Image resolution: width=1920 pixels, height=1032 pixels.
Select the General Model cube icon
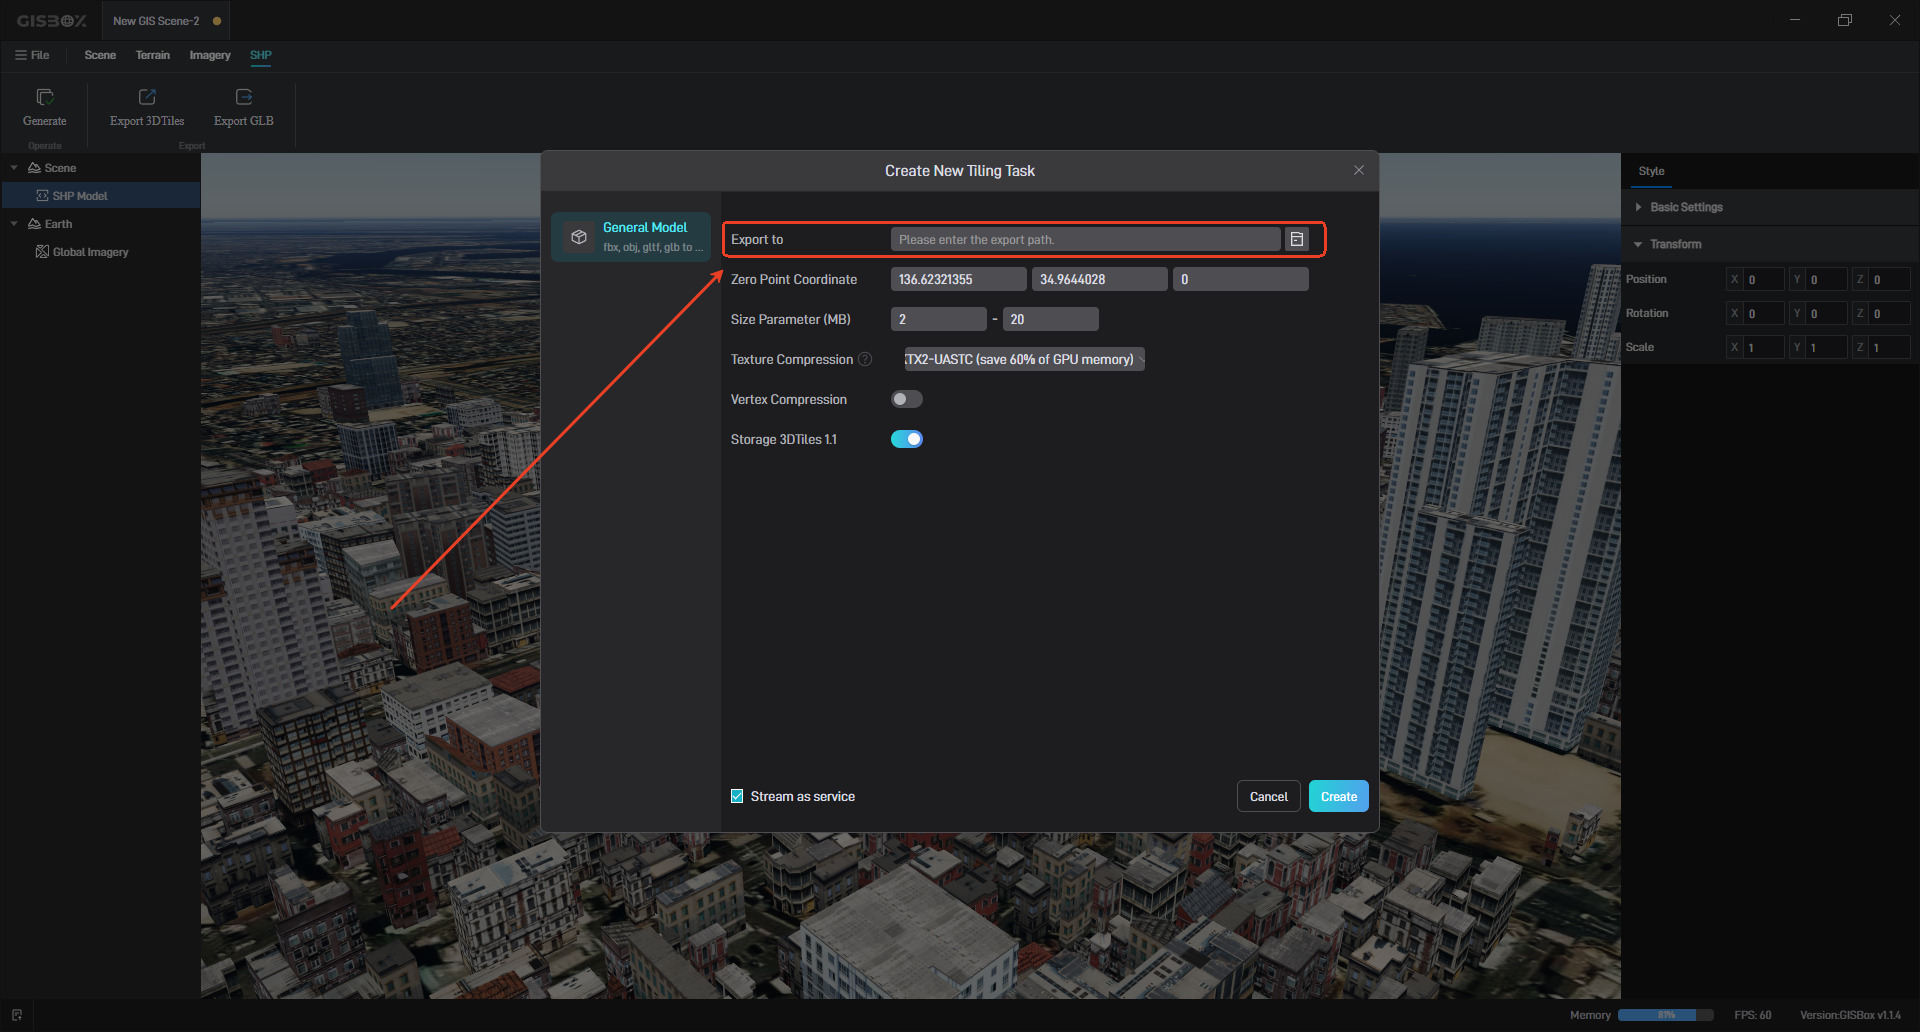(579, 237)
